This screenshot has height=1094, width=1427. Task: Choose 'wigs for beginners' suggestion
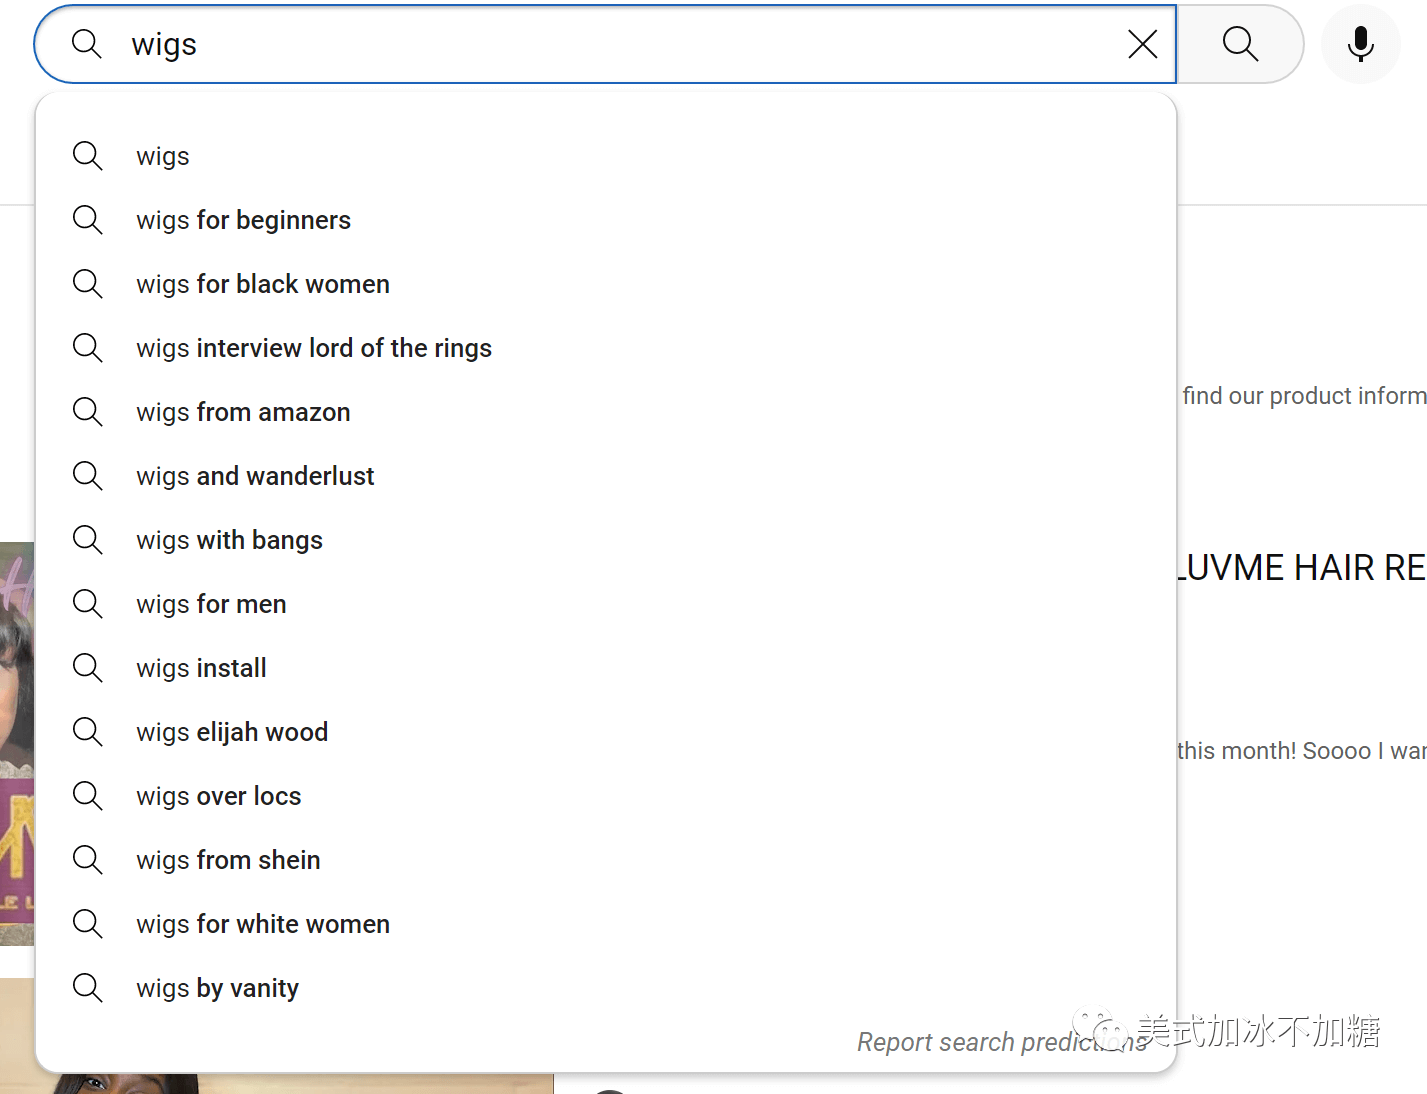point(243,220)
